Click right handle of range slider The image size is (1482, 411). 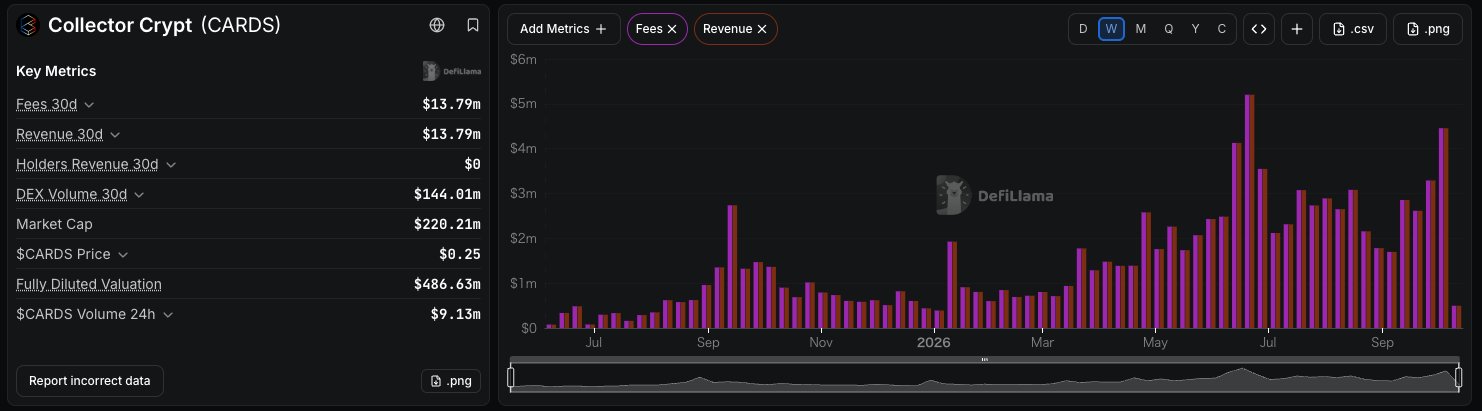[x=1458, y=377]
